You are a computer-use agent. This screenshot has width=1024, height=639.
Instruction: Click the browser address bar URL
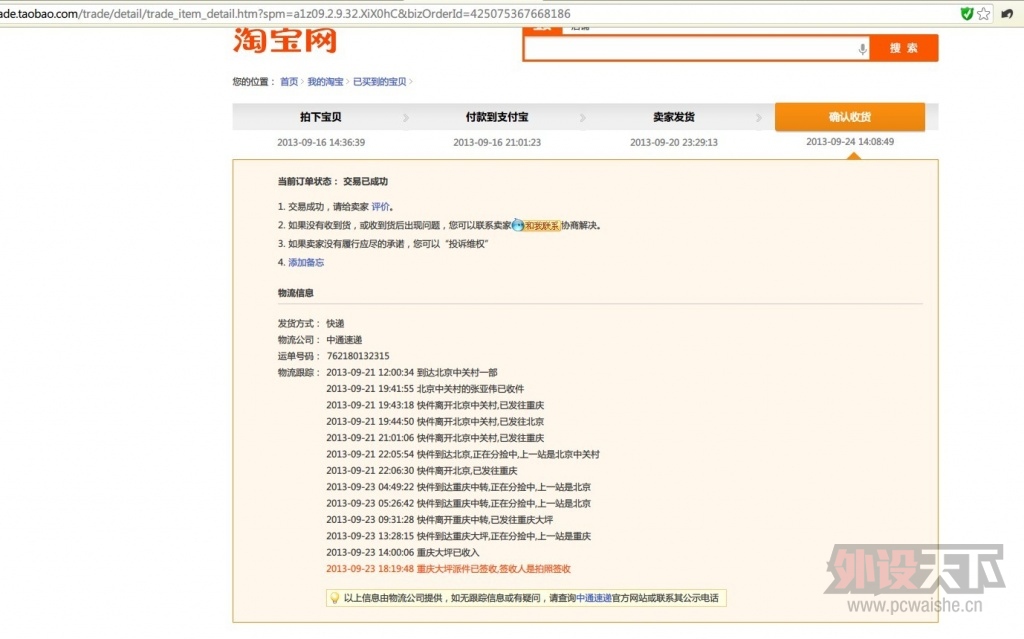[285, 14]
